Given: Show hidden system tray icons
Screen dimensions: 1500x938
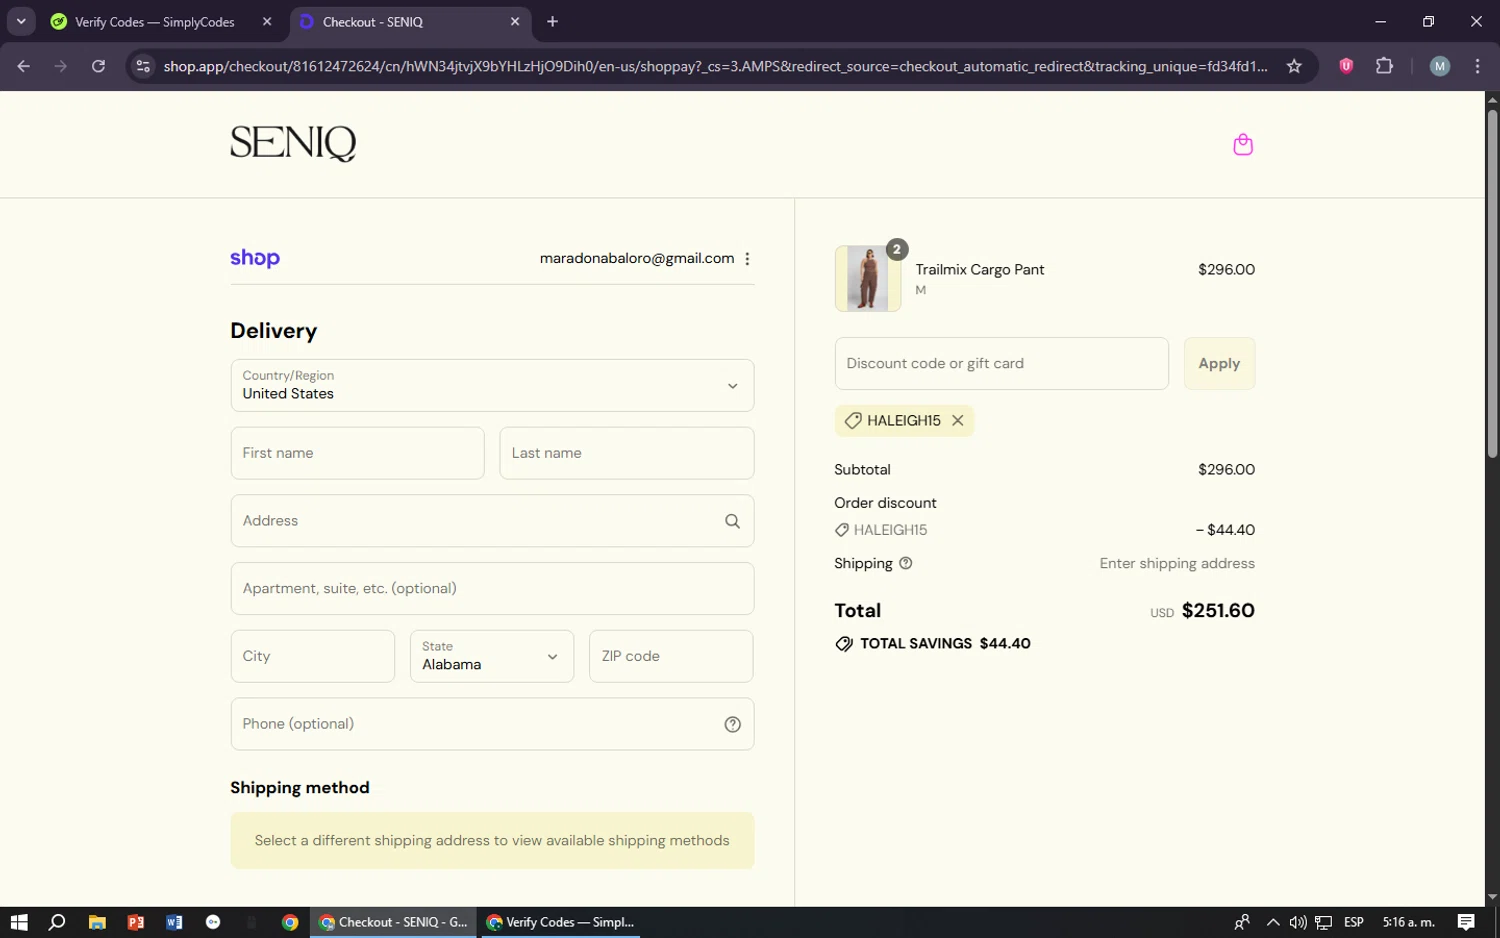Looking at the screenshot, I should coord(1272,922).
